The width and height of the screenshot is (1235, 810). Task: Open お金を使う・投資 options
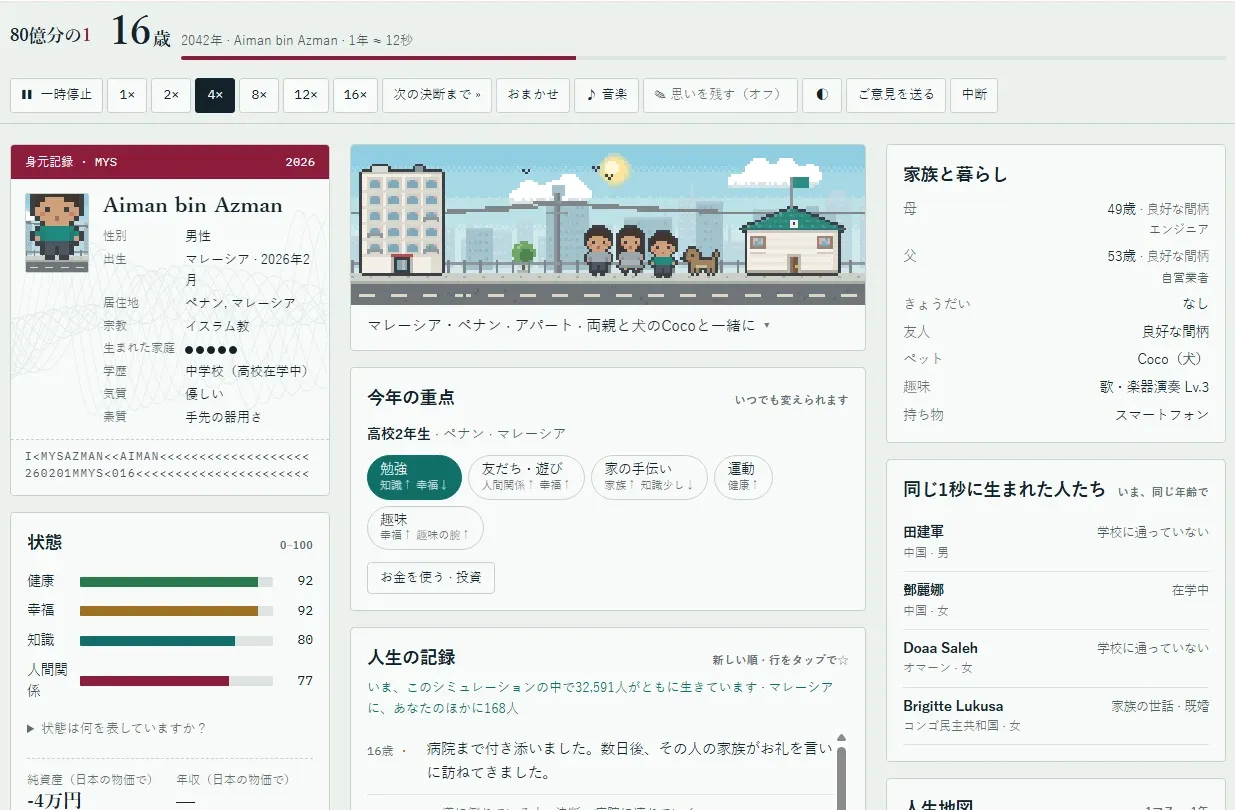click(x=431, y=578)
